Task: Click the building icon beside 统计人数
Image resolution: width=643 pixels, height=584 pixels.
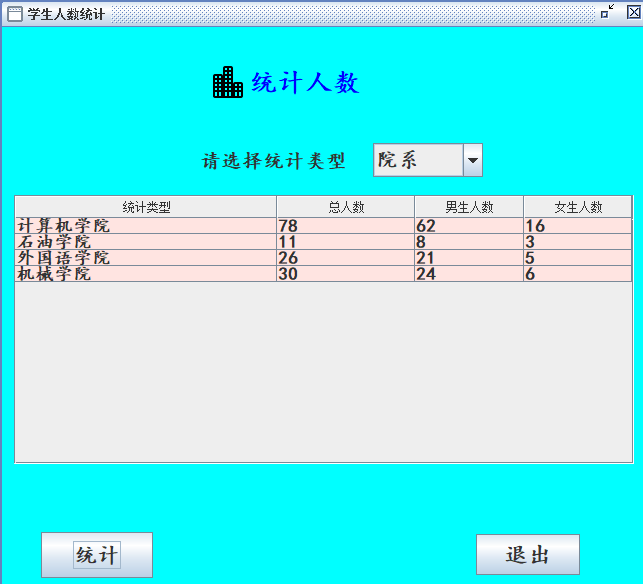Action: (228, 82)
